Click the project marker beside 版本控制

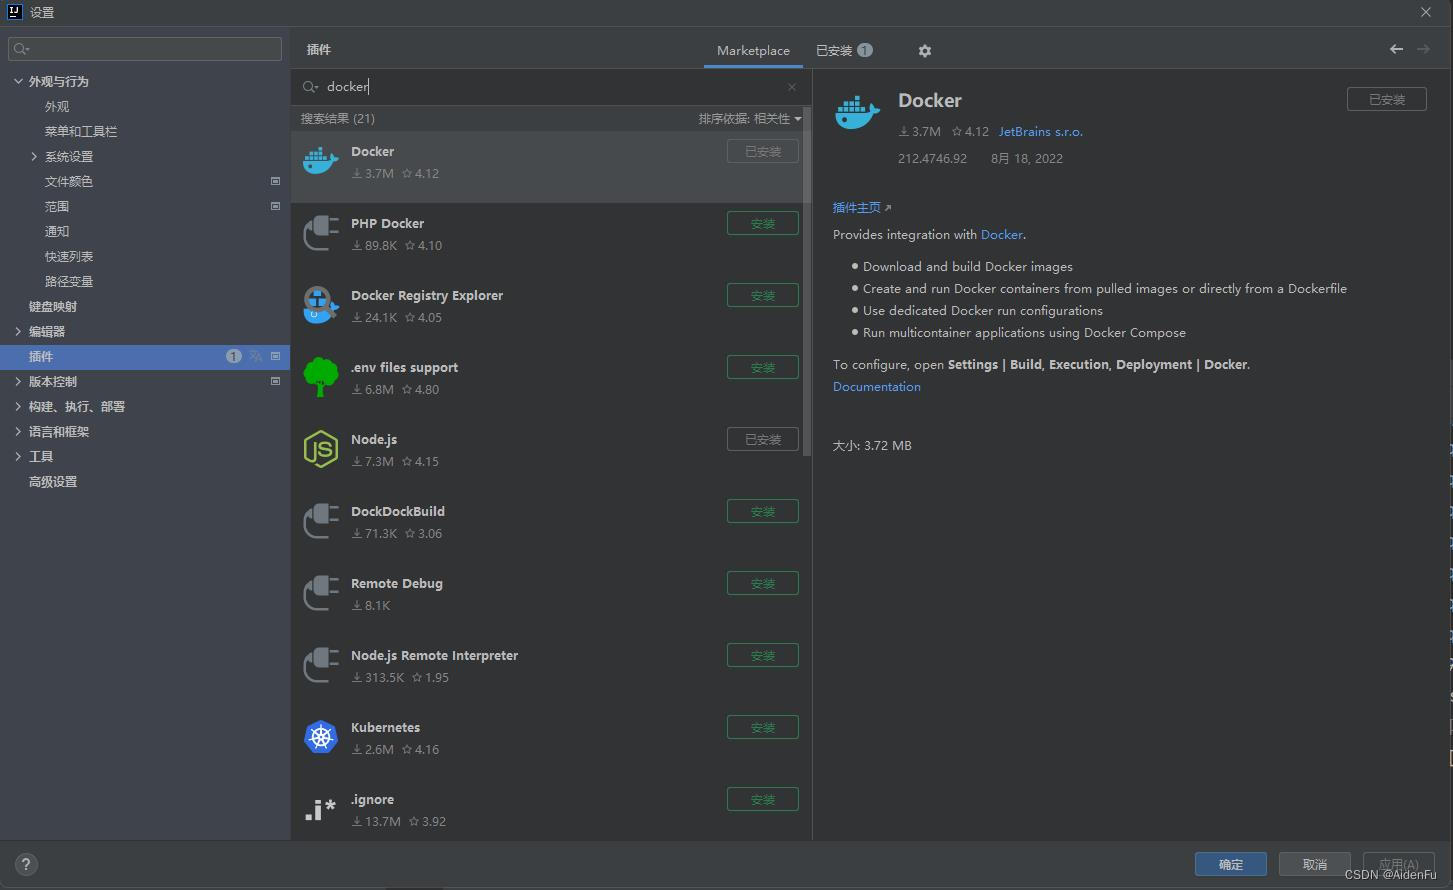click(275, 381)
